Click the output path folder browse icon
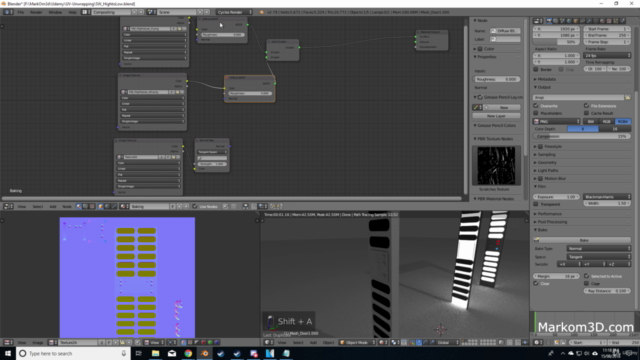640x360 pixels. (x=627, y=98)
